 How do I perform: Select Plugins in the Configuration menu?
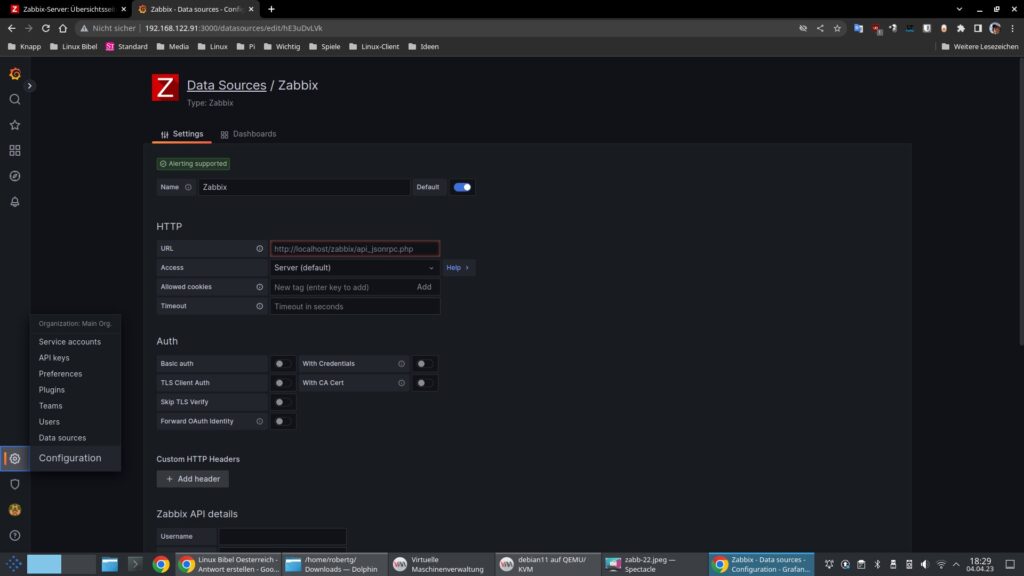(52, 390)
